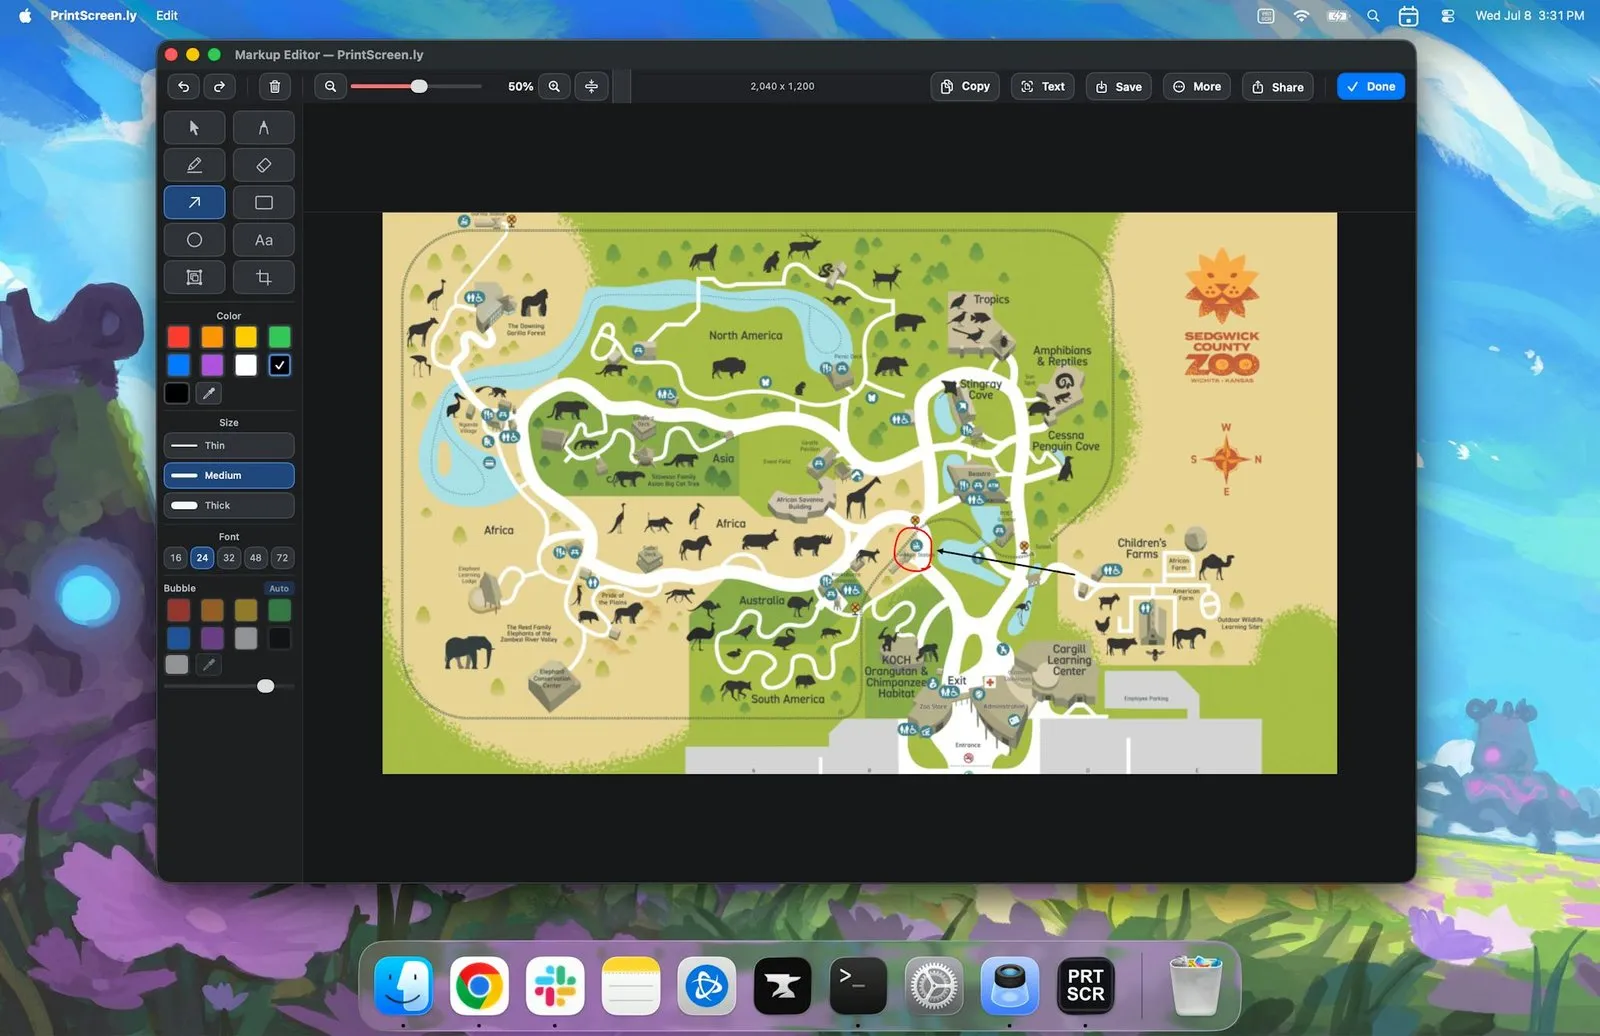Open the More options dropdown
This screenshot has width=1600, height=1036.
click(x=1197, y=87)
